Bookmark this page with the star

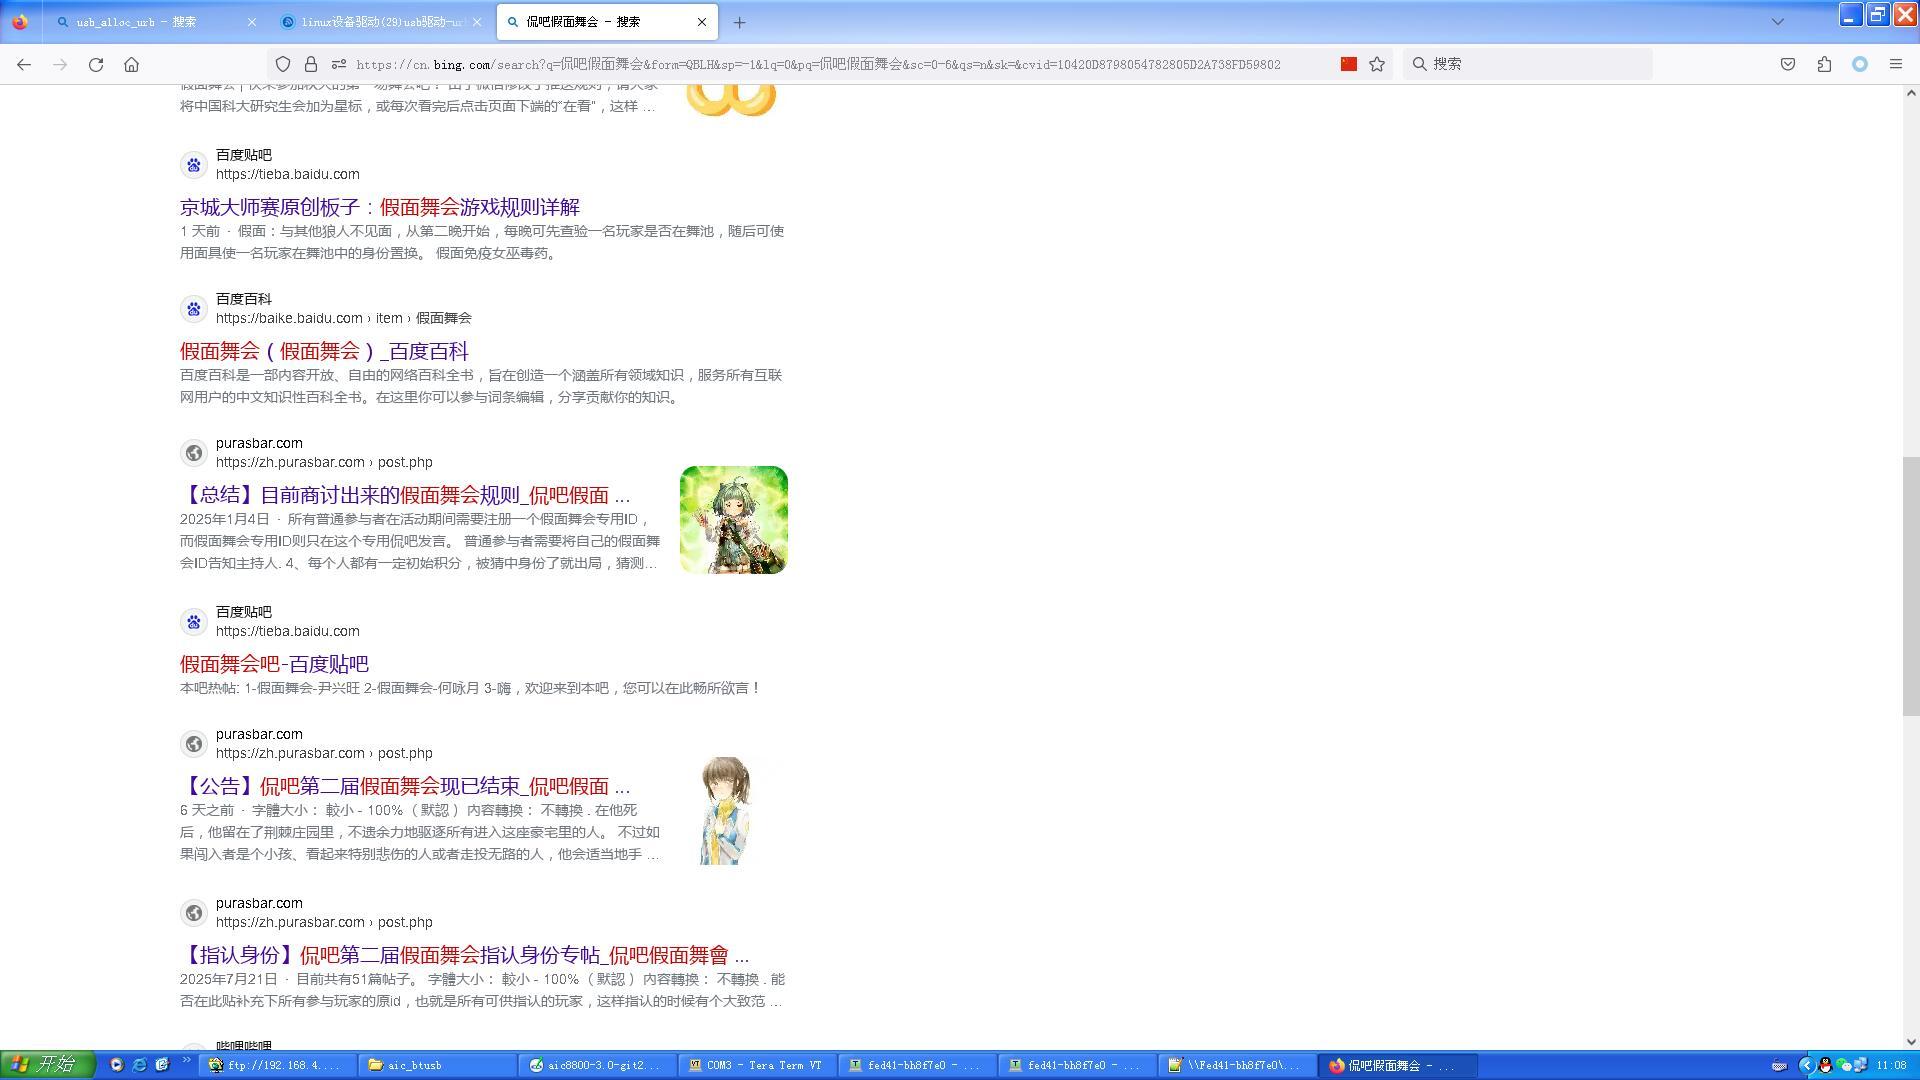[1377, 64]
